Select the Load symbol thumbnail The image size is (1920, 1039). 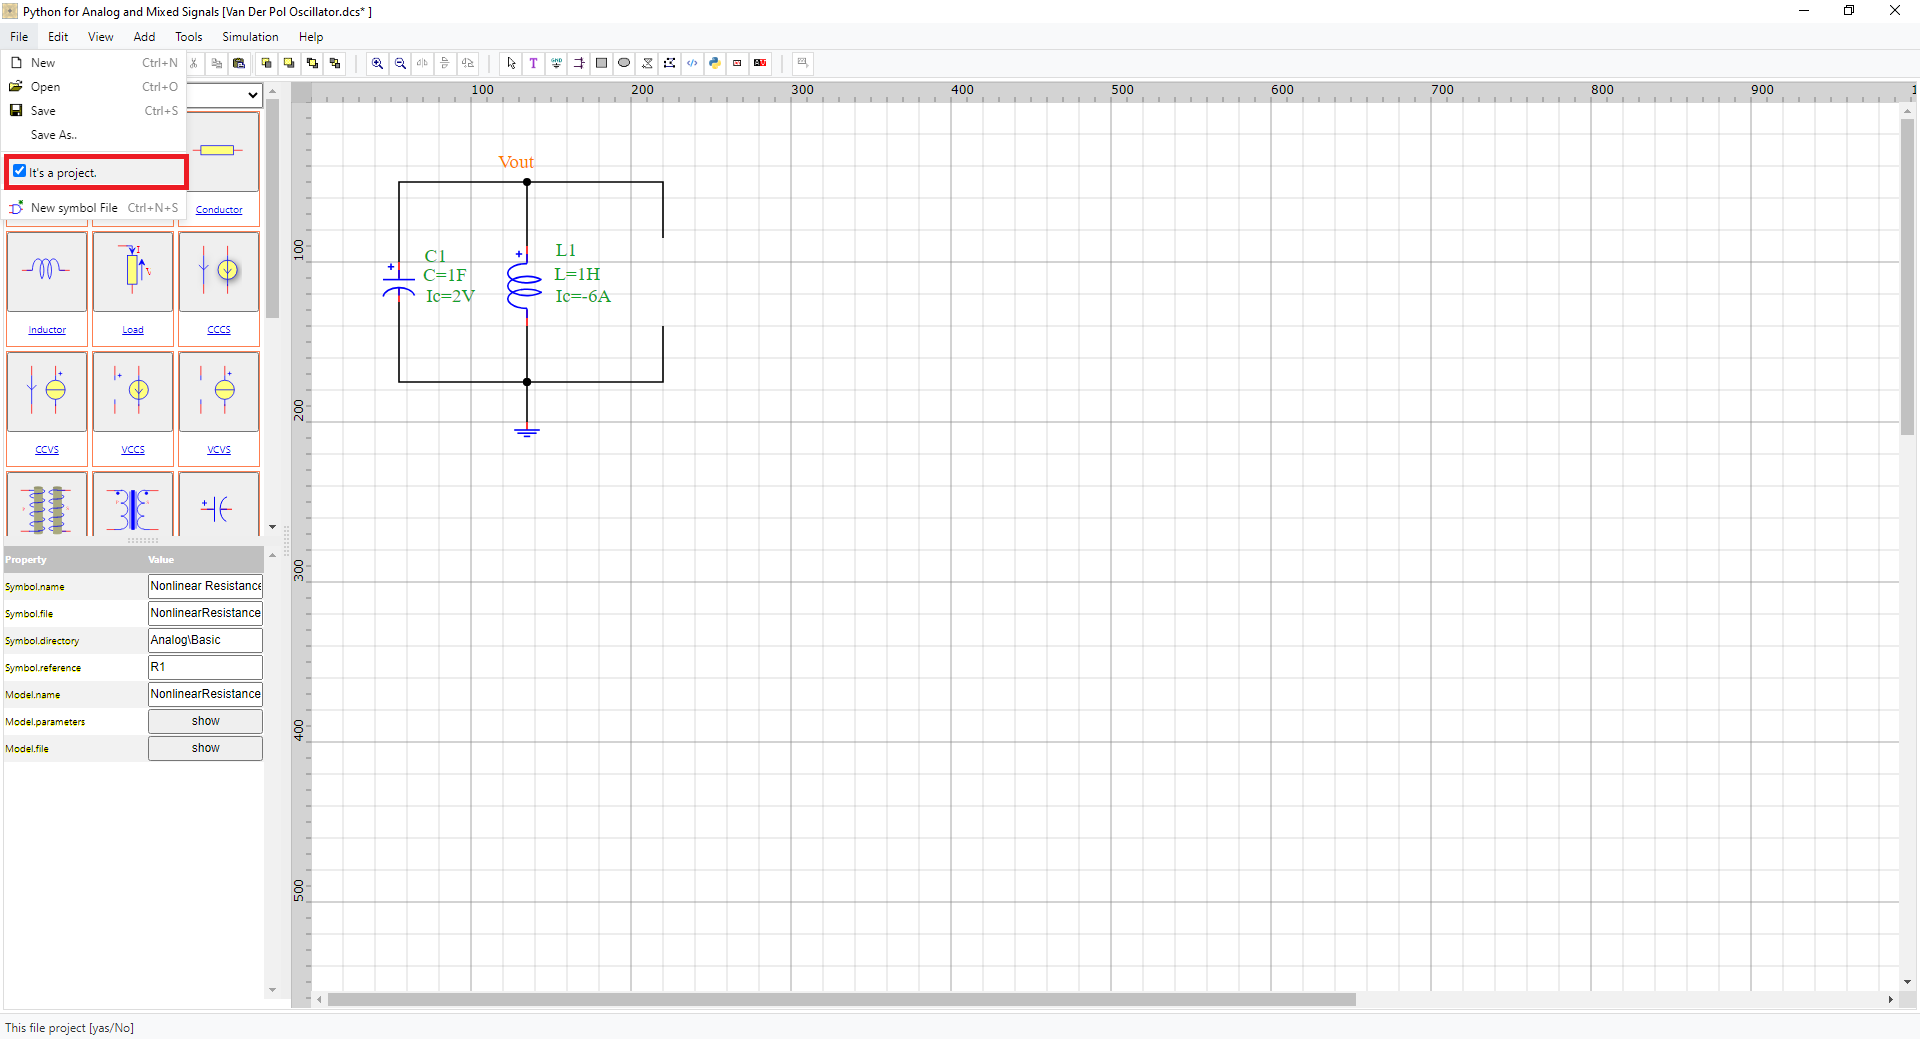coord(133,271)
